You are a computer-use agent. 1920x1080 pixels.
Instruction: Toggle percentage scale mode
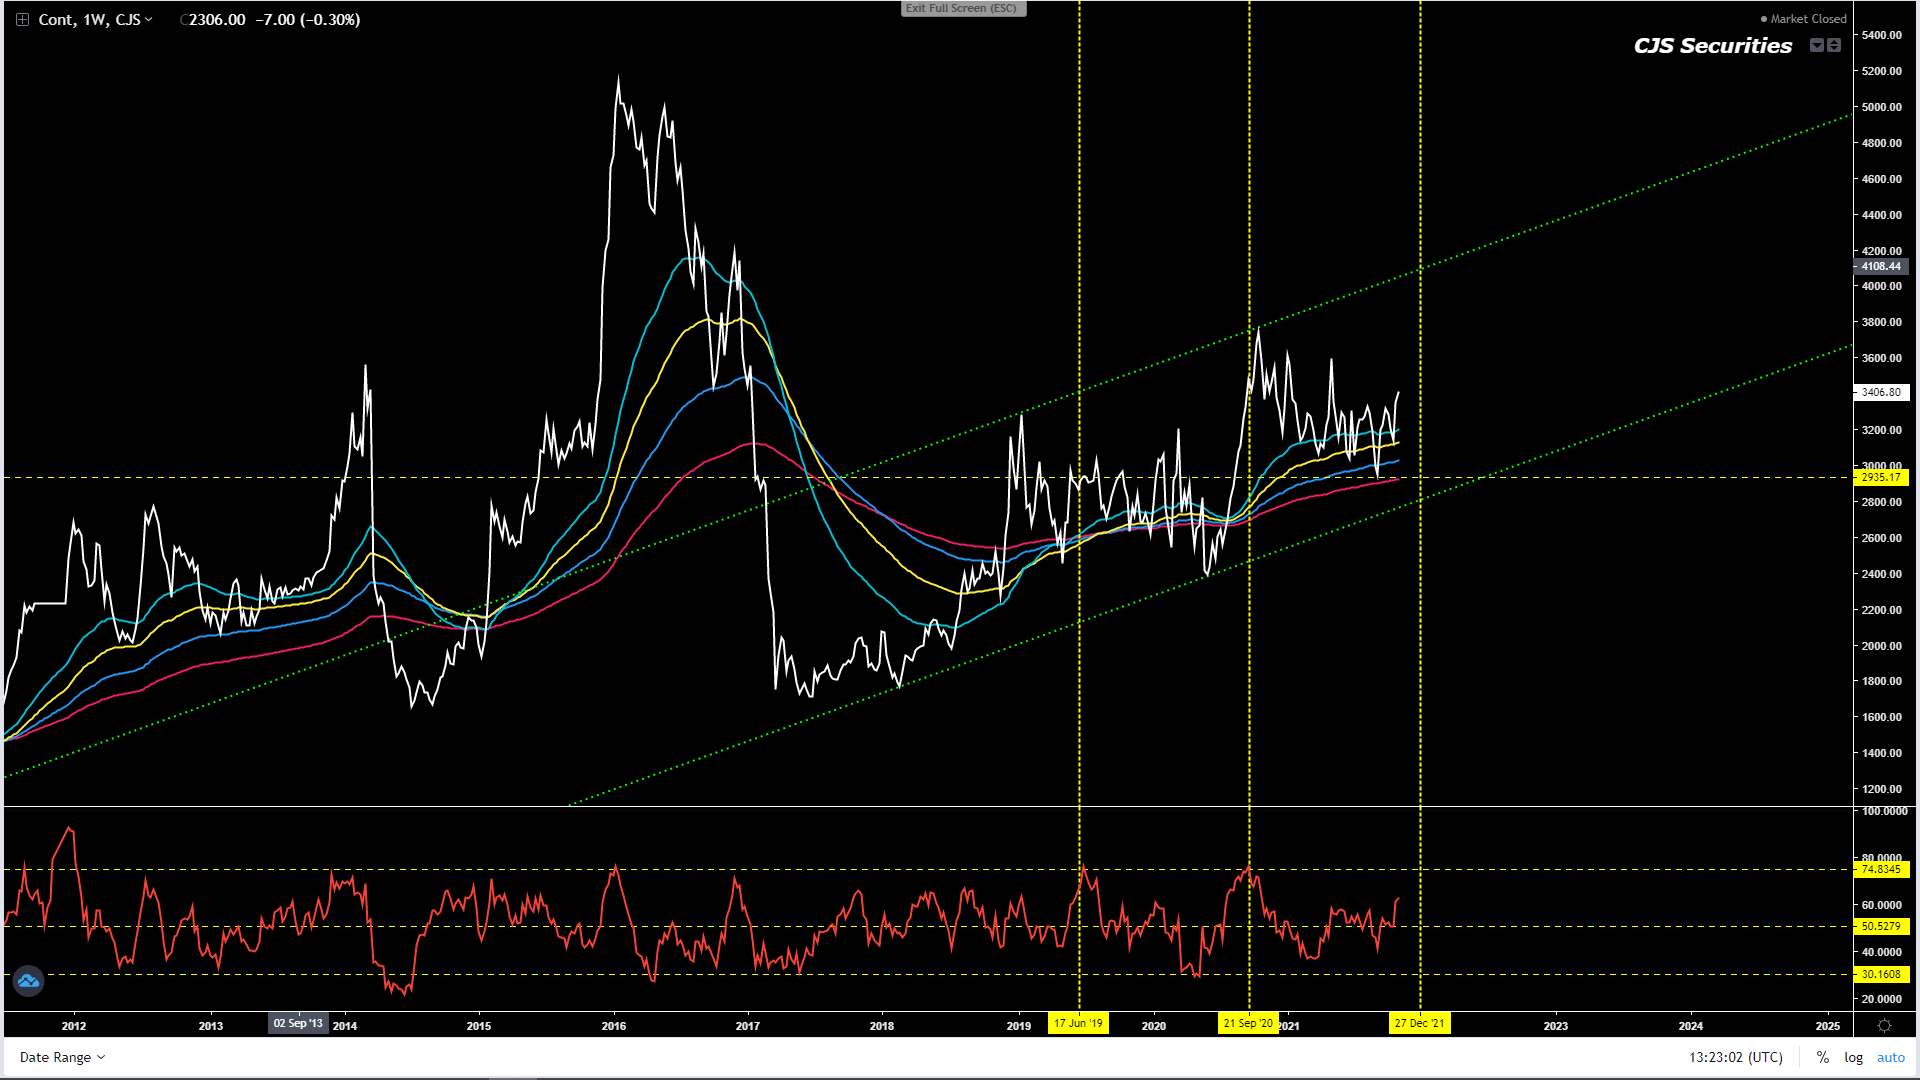point(1823,1057)
